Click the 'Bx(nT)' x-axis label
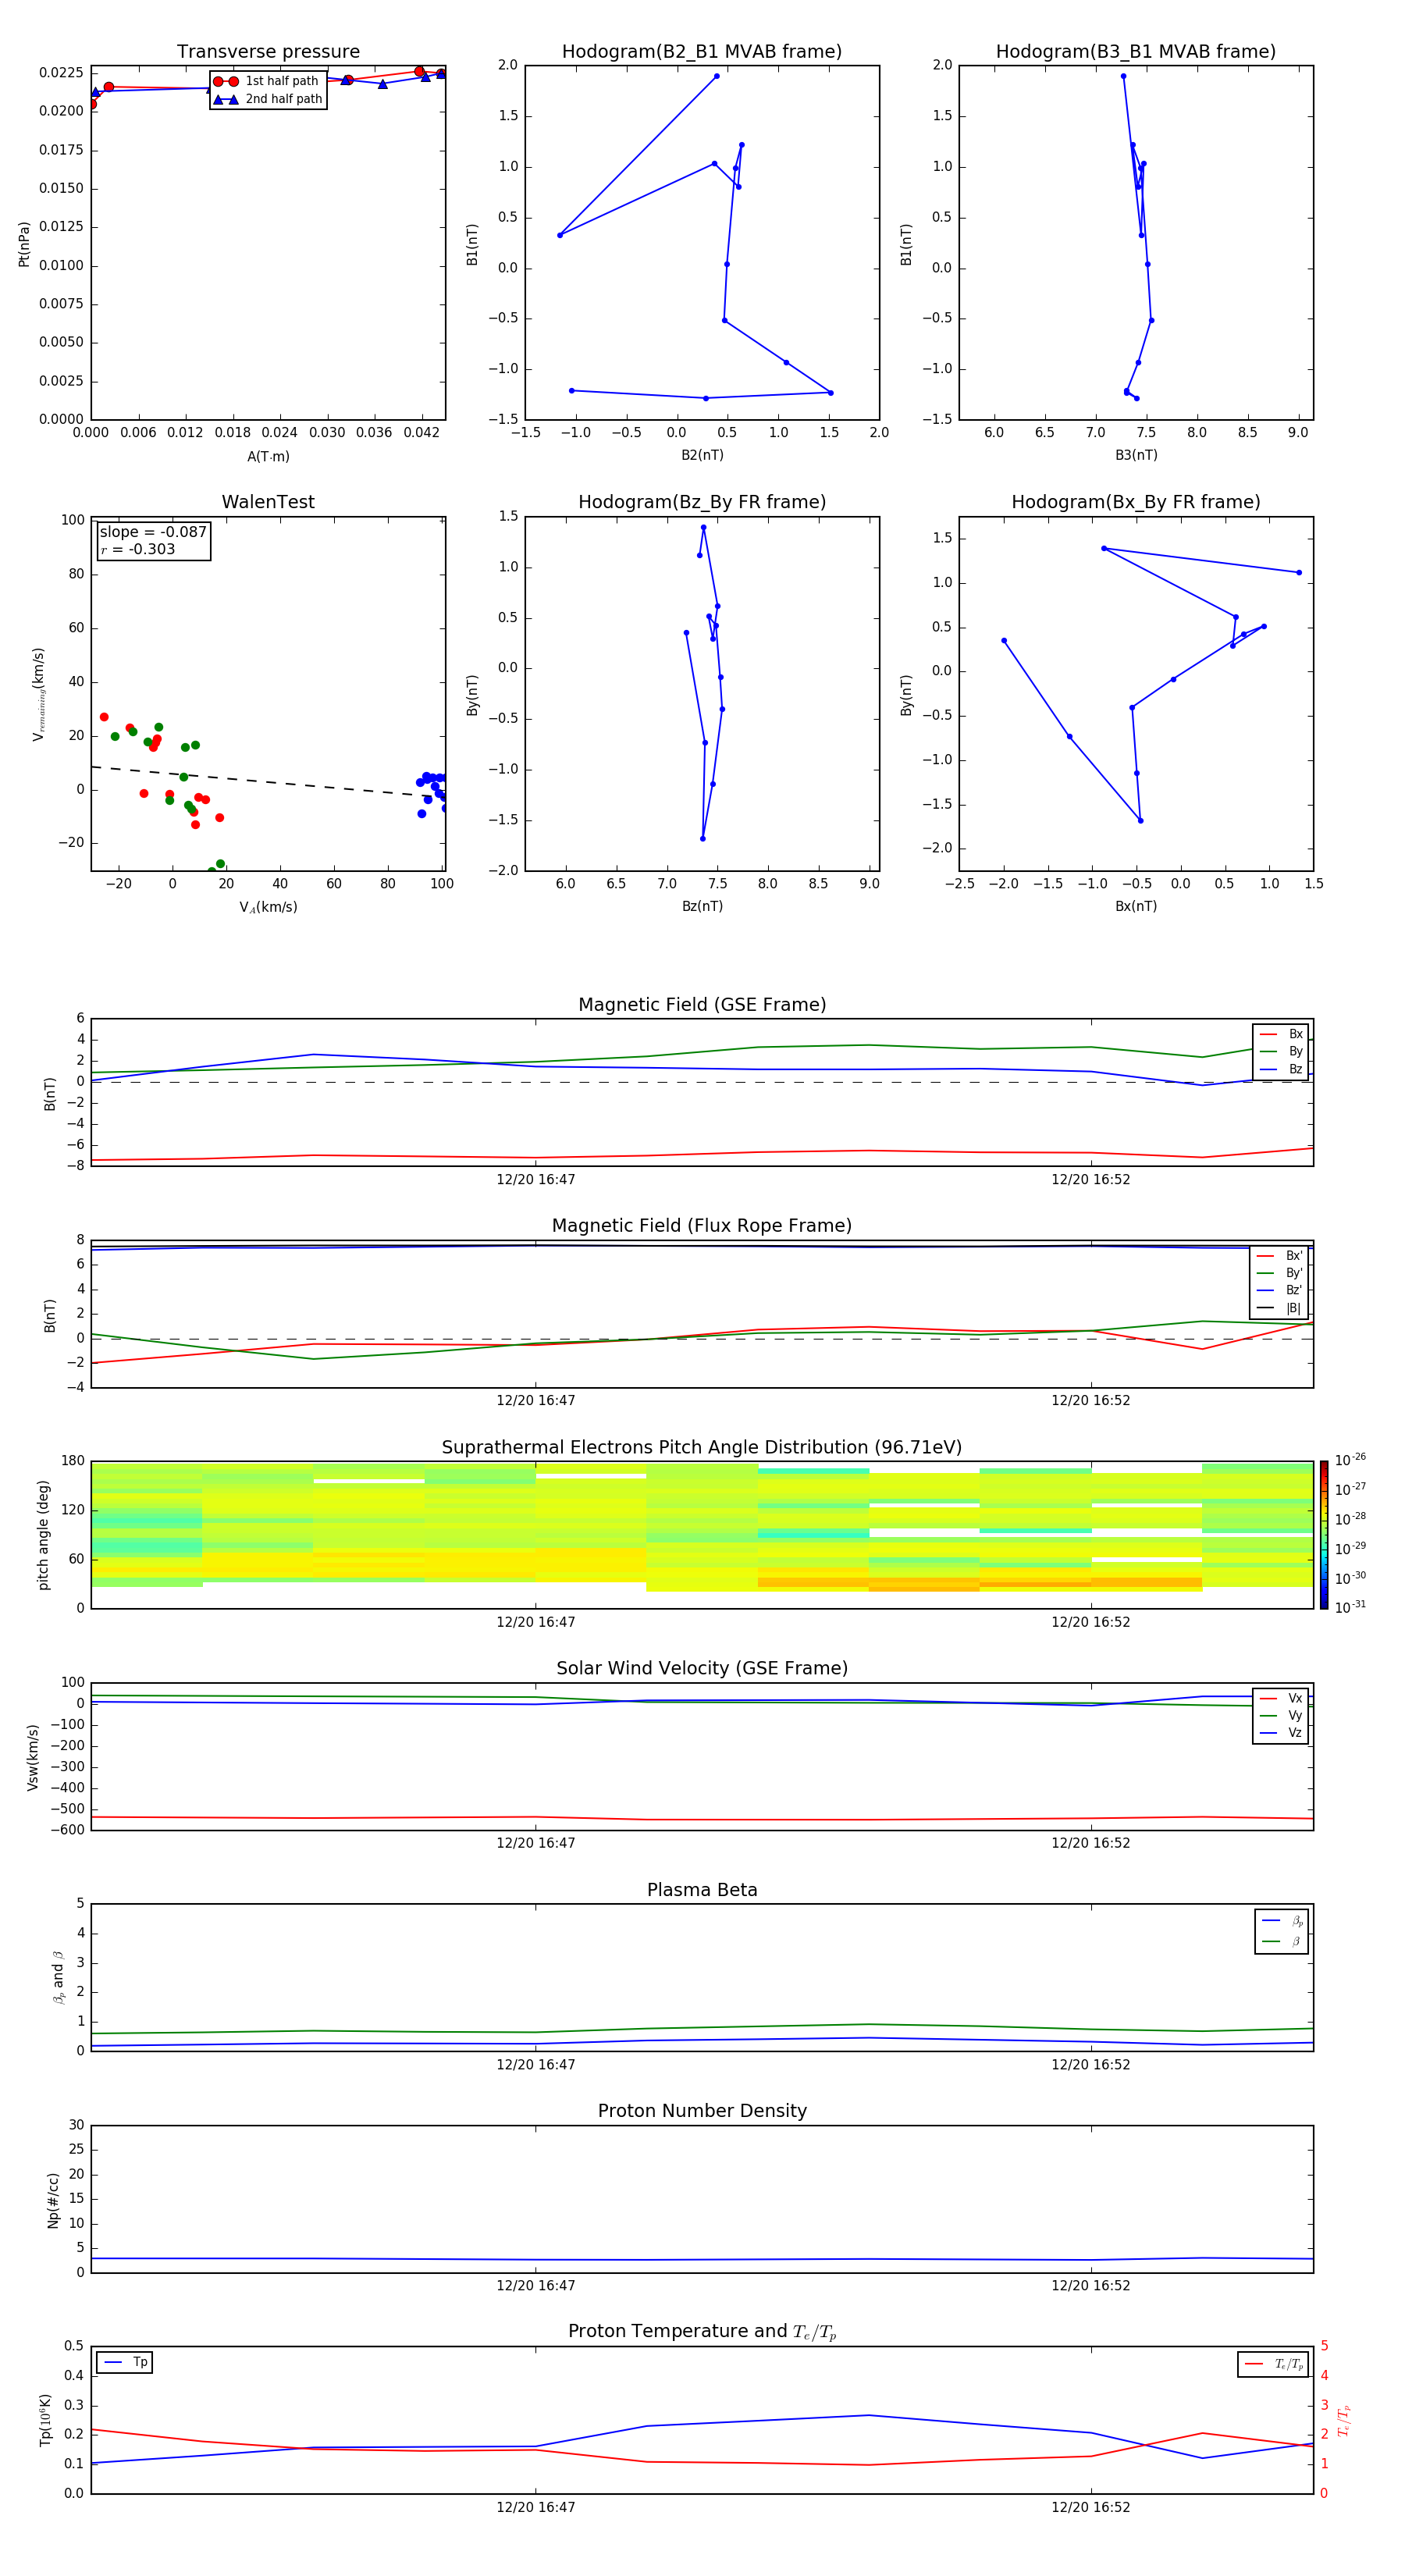Viewport: 1405px width, 2576px height. (x=1136, y=906)
